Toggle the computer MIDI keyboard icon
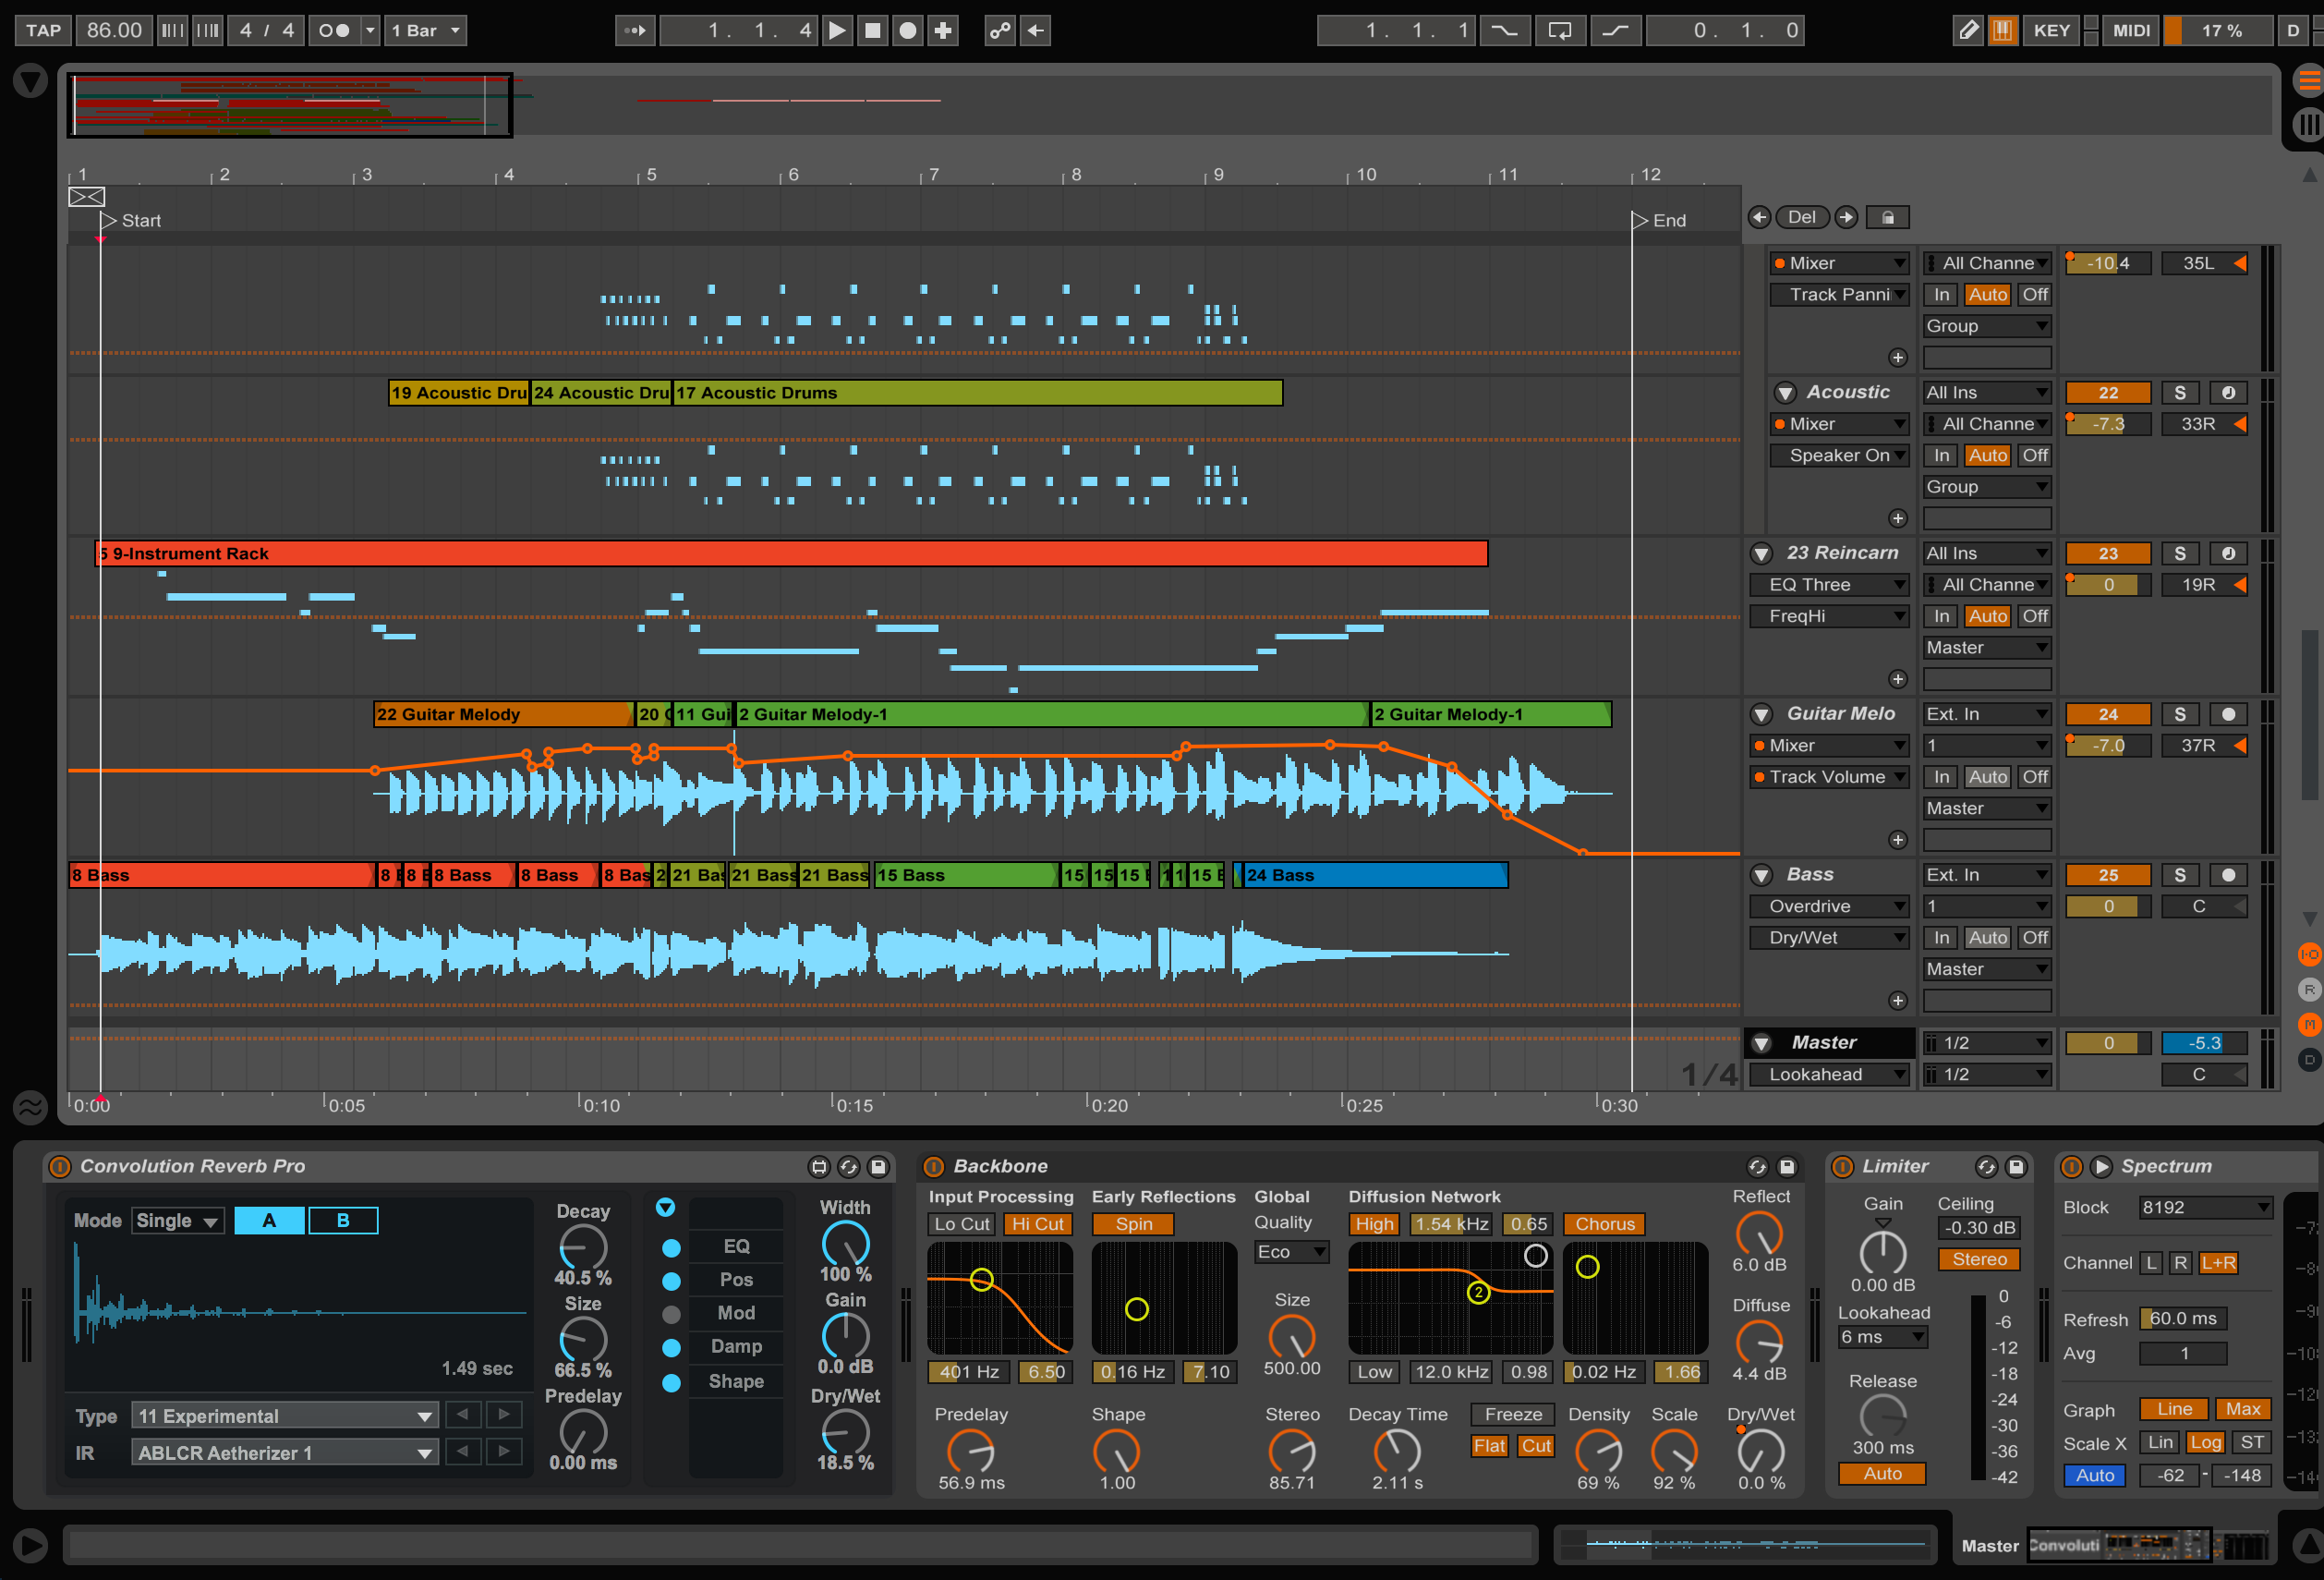 tap(2002, 30)
